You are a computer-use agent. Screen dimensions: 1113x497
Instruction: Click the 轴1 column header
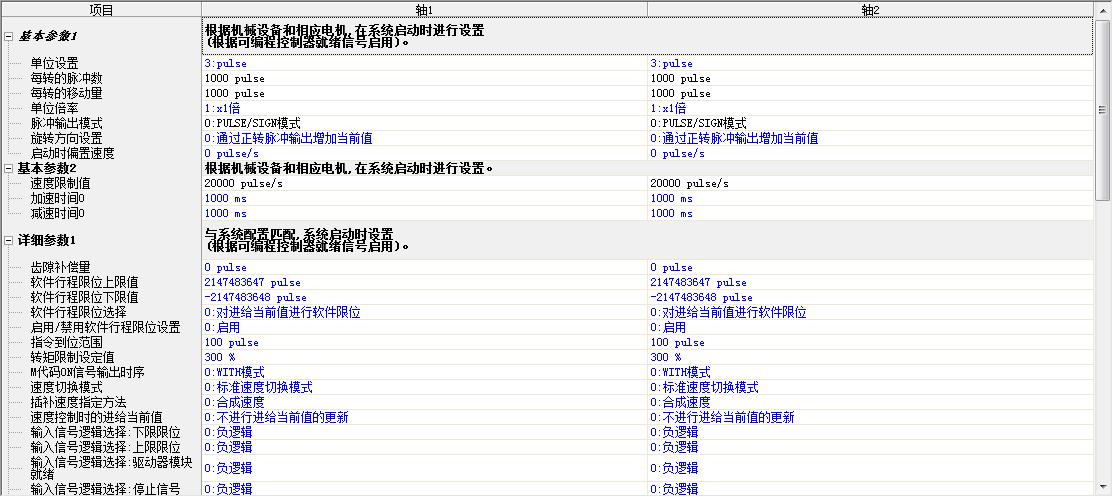(x=424, y=9)
